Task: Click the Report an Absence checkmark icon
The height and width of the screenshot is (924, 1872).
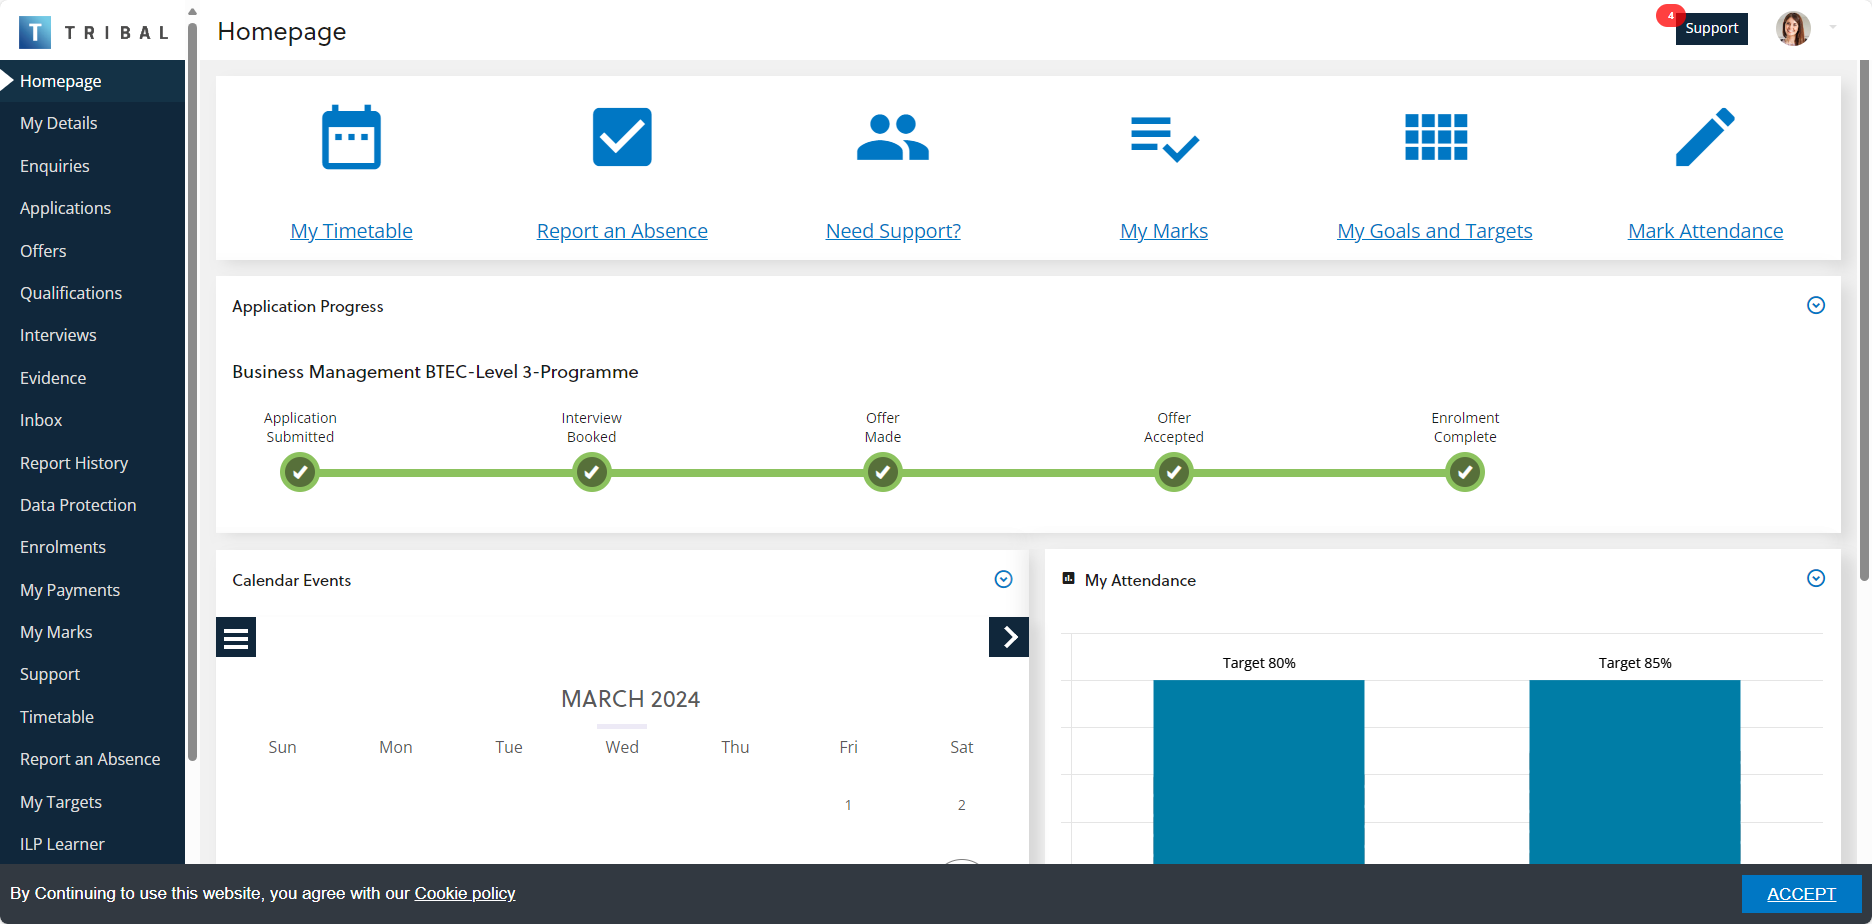Action: tap(622, 137)
